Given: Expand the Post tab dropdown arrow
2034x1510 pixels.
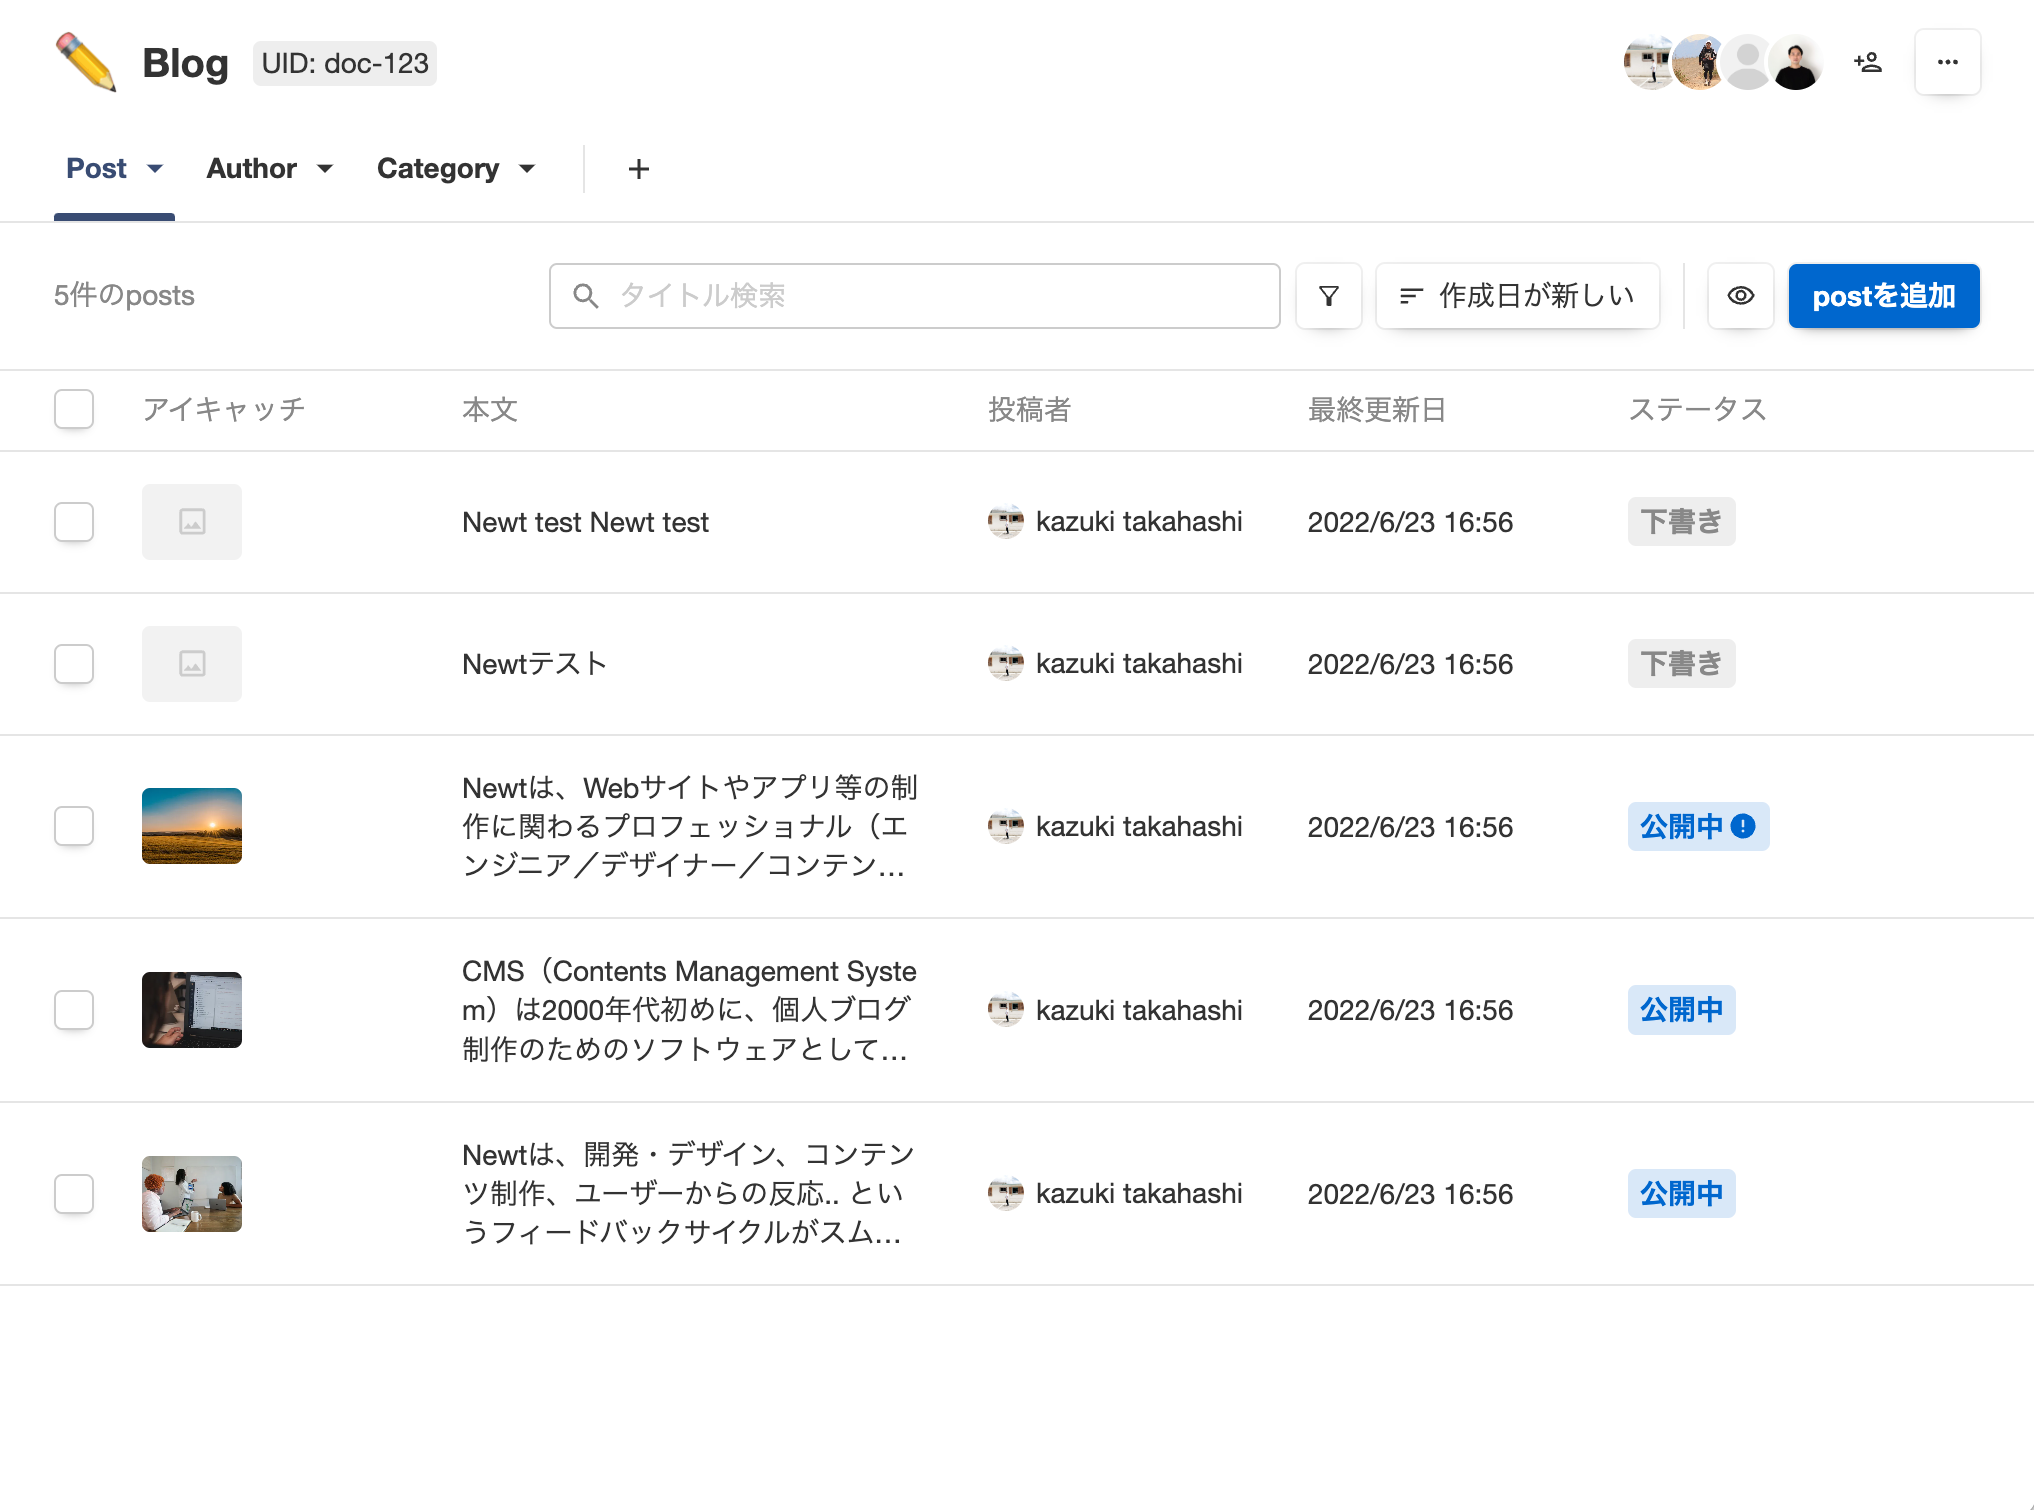Looking at the screenshot, I should click(x=155, y=168).
